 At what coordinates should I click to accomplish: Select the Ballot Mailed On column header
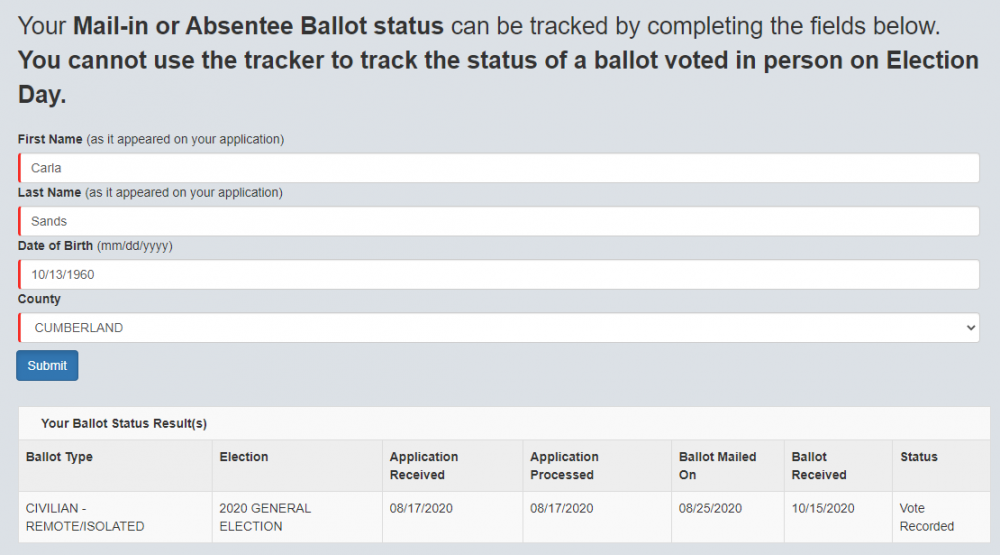(717, 466)
